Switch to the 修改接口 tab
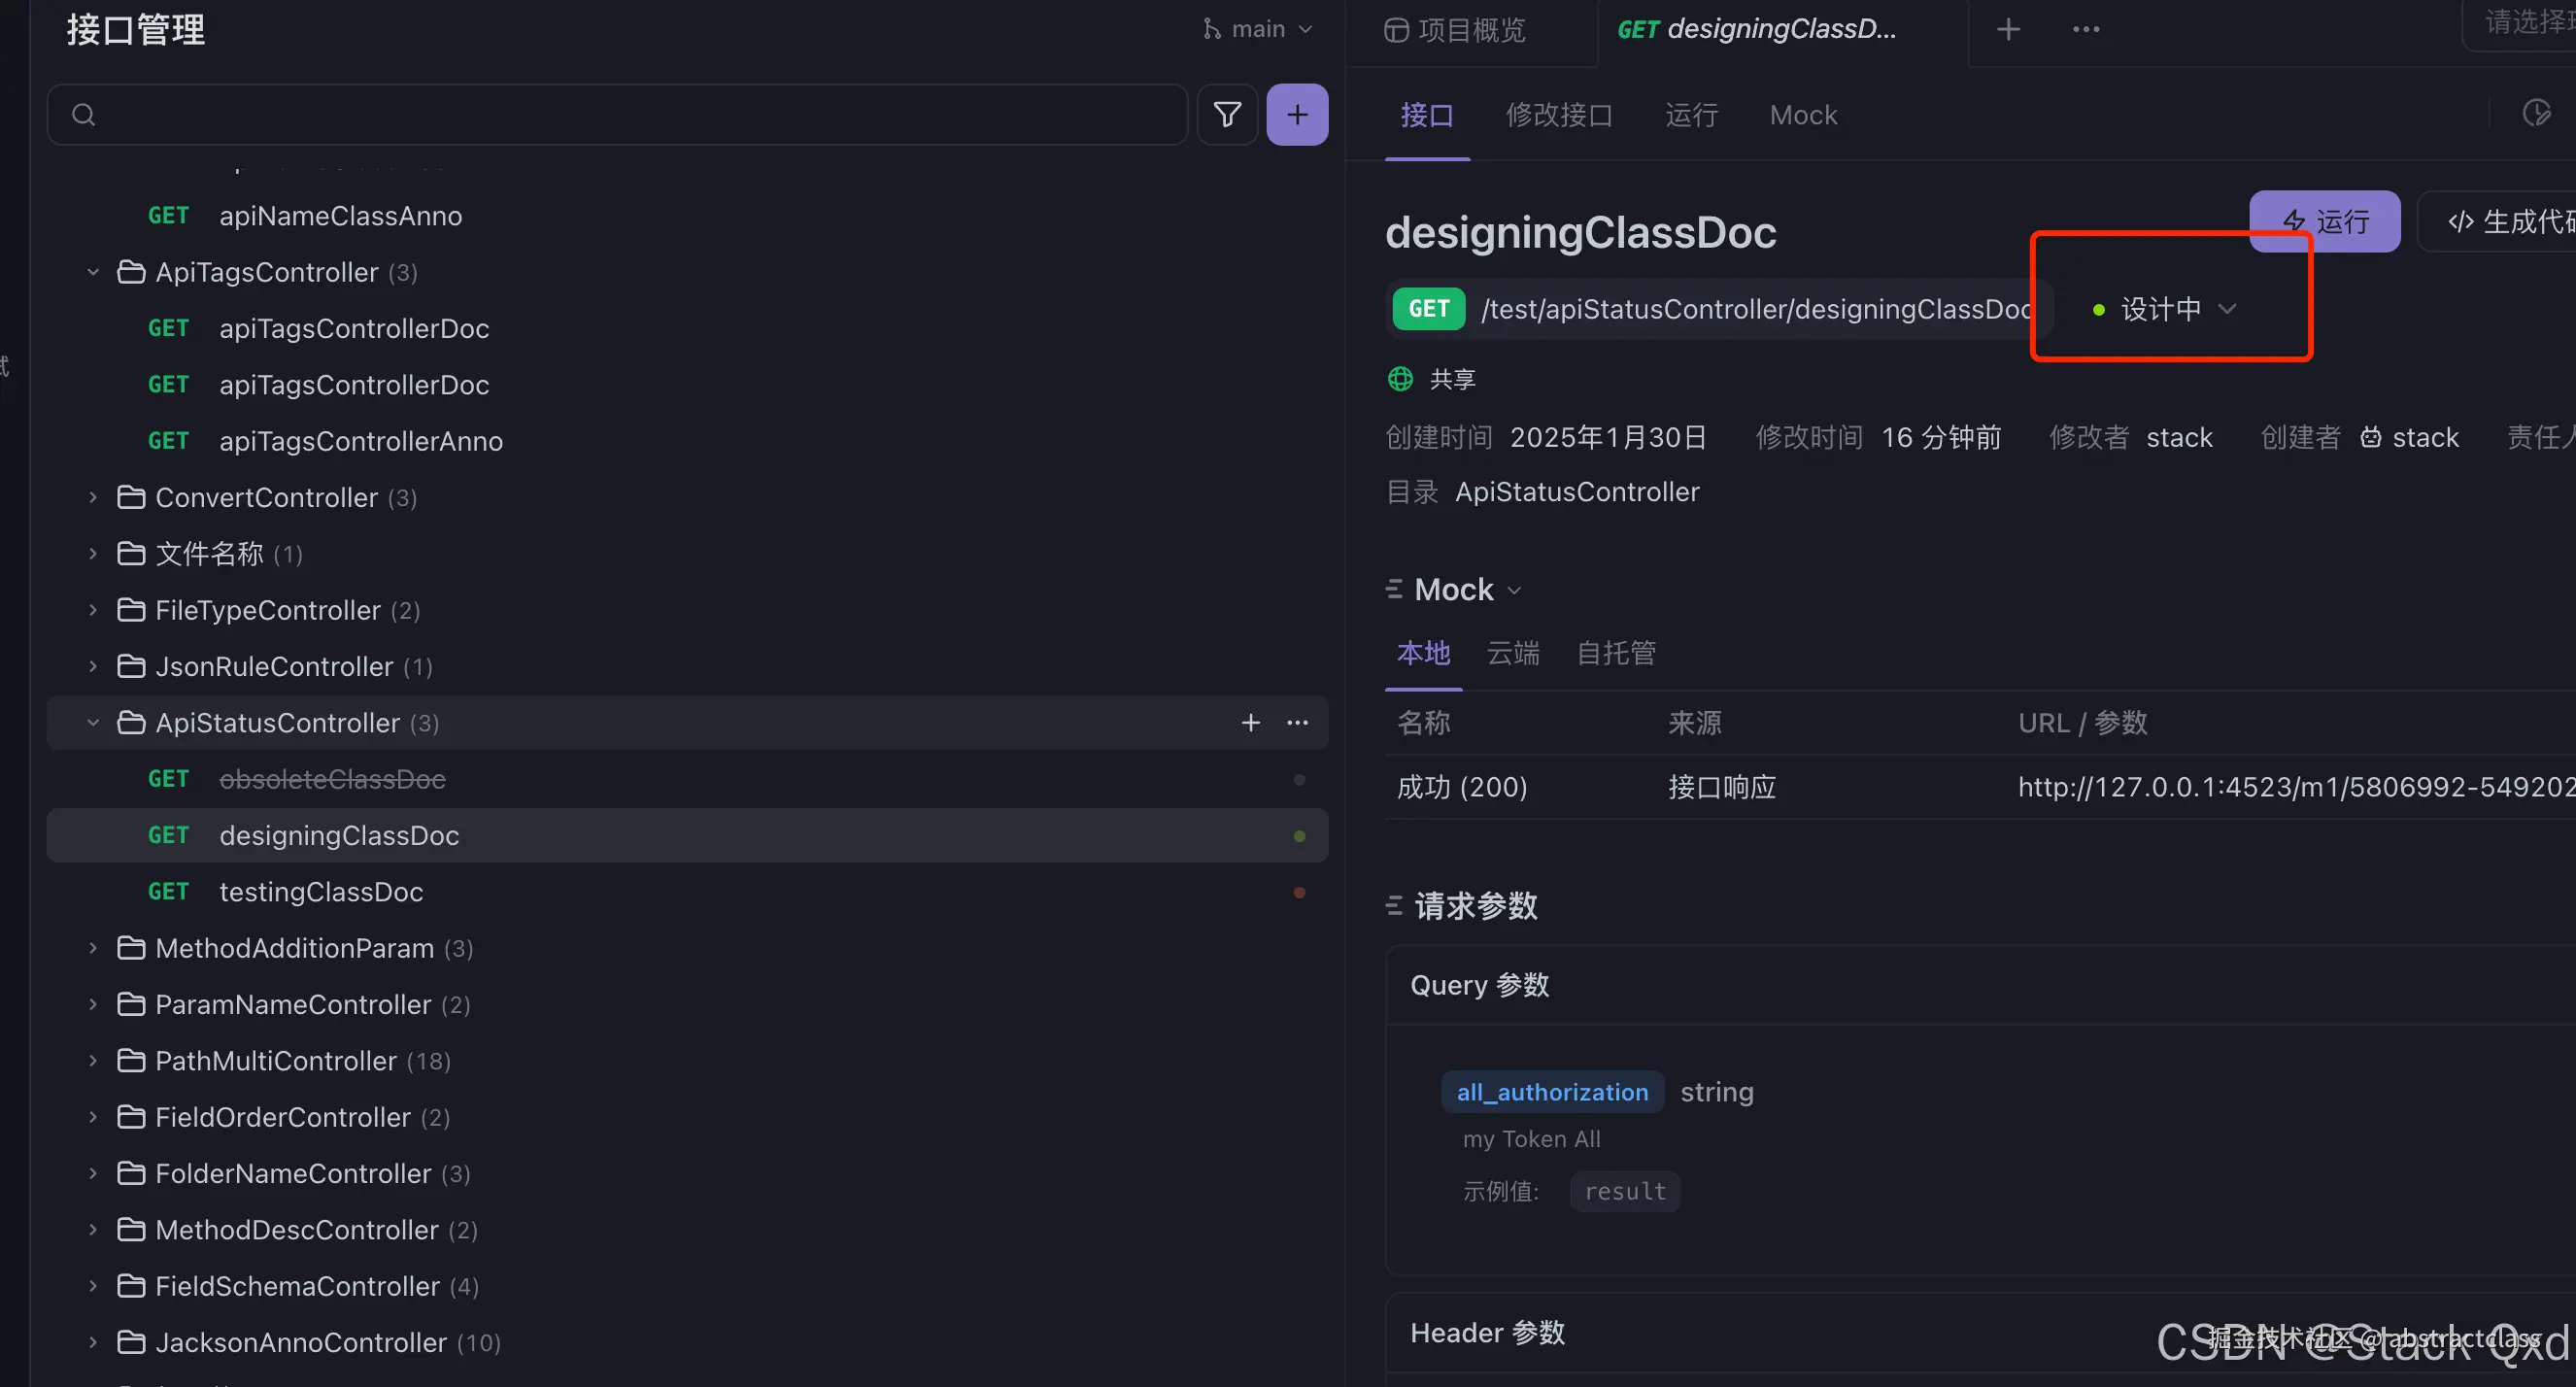Image resolution: width=2576 pixels, height=1387 pixels. pyautogui.click(x=1560, y=115)
